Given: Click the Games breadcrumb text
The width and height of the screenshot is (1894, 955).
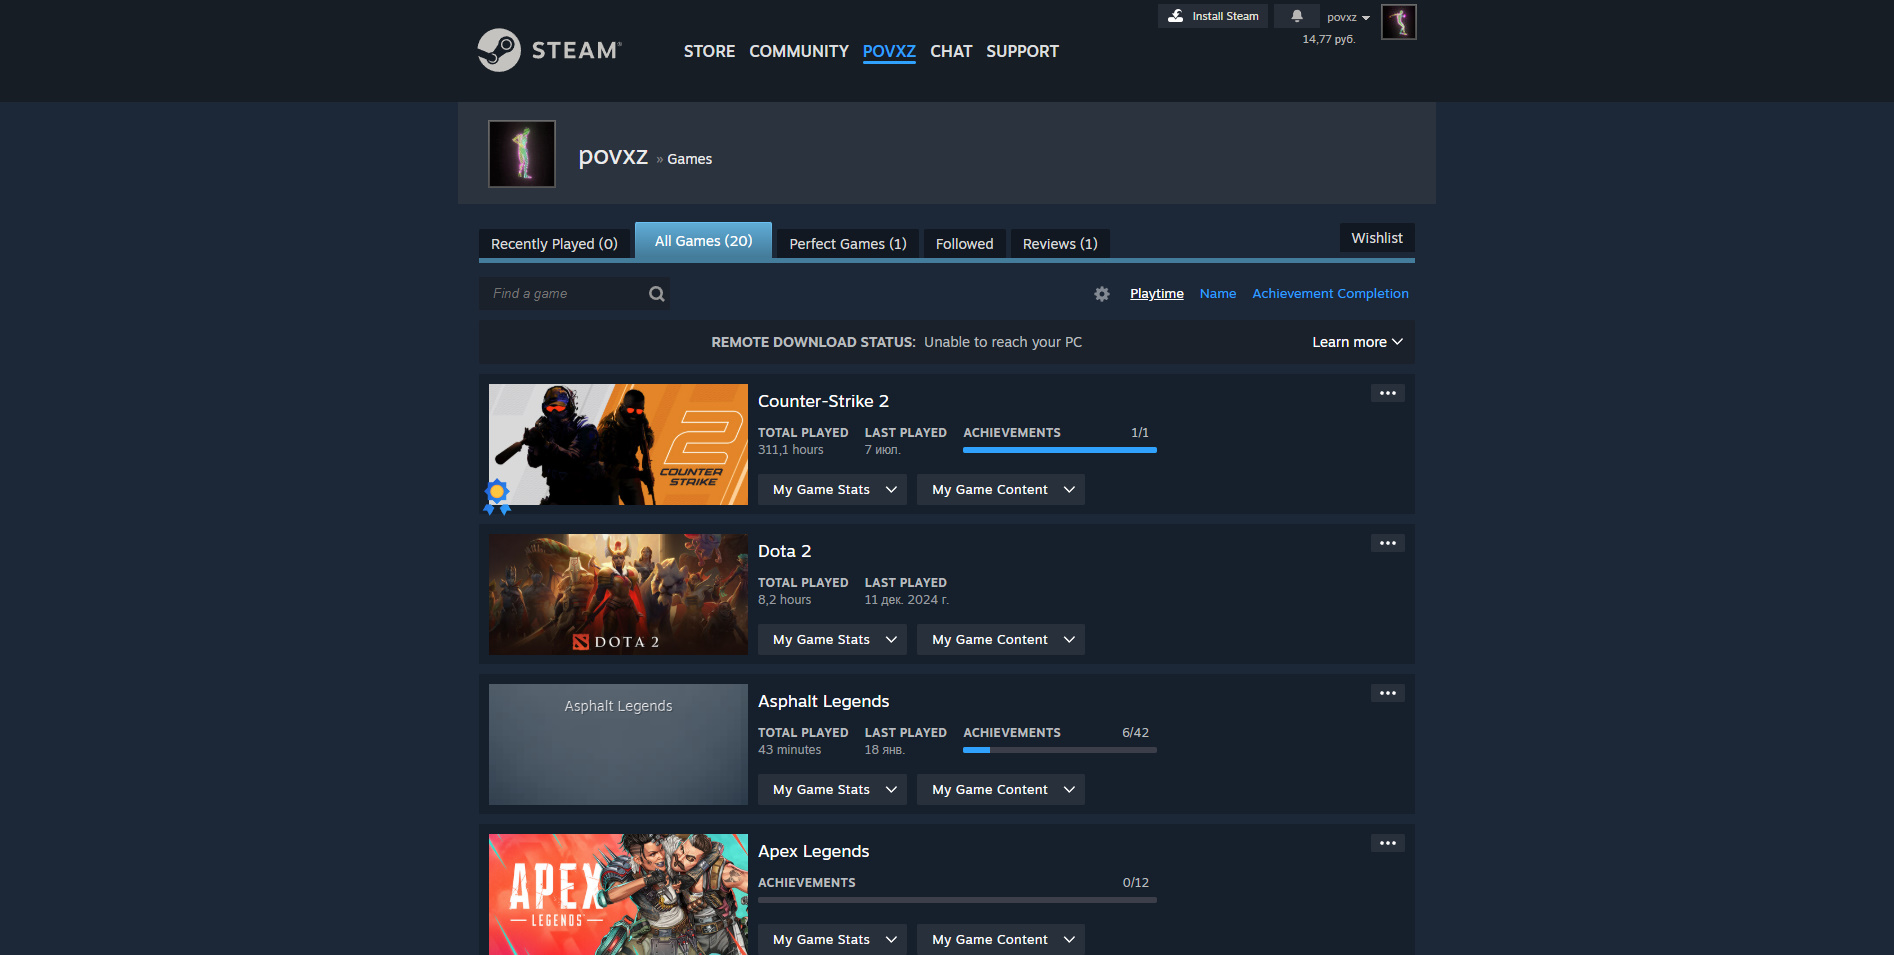Looking at the screenshot, I should pyautogui.click(x=690, y=159).
